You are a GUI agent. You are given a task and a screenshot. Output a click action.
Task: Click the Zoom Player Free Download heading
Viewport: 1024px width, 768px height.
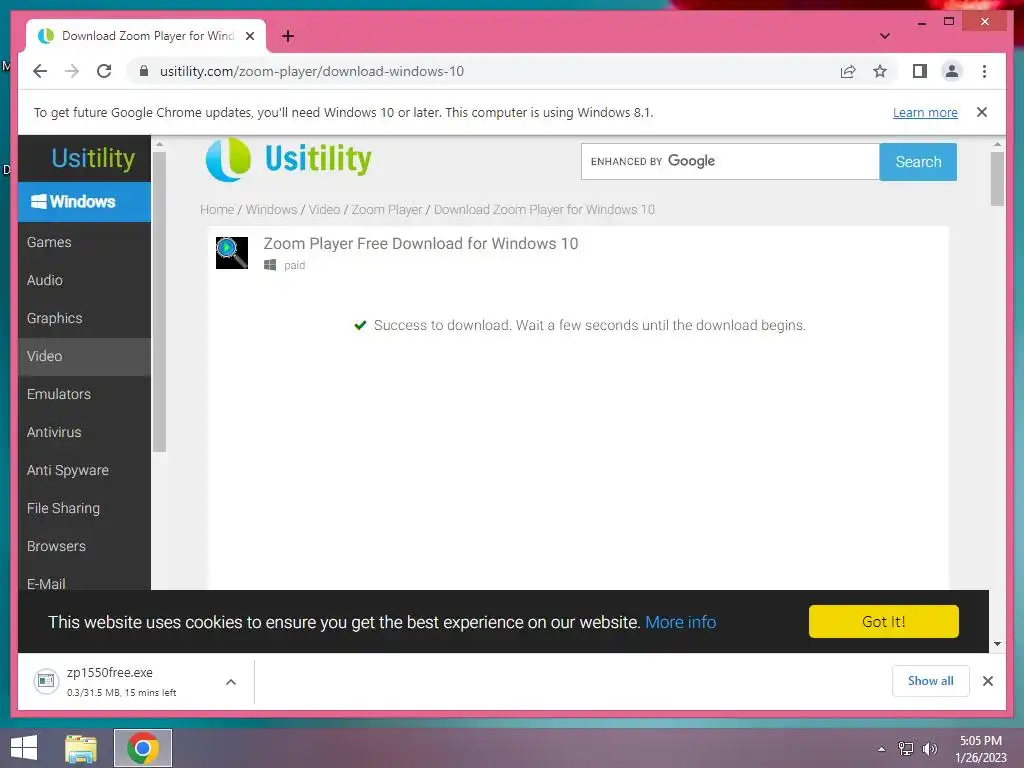point(421,244)
